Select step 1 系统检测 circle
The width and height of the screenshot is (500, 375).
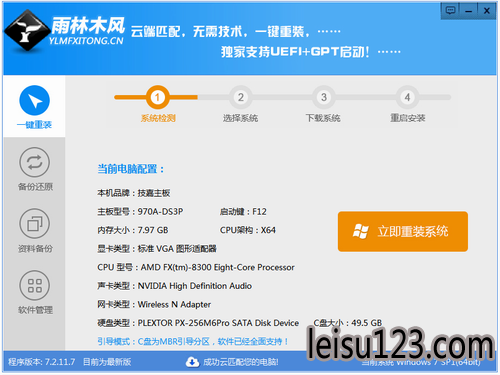coord(157,97)
